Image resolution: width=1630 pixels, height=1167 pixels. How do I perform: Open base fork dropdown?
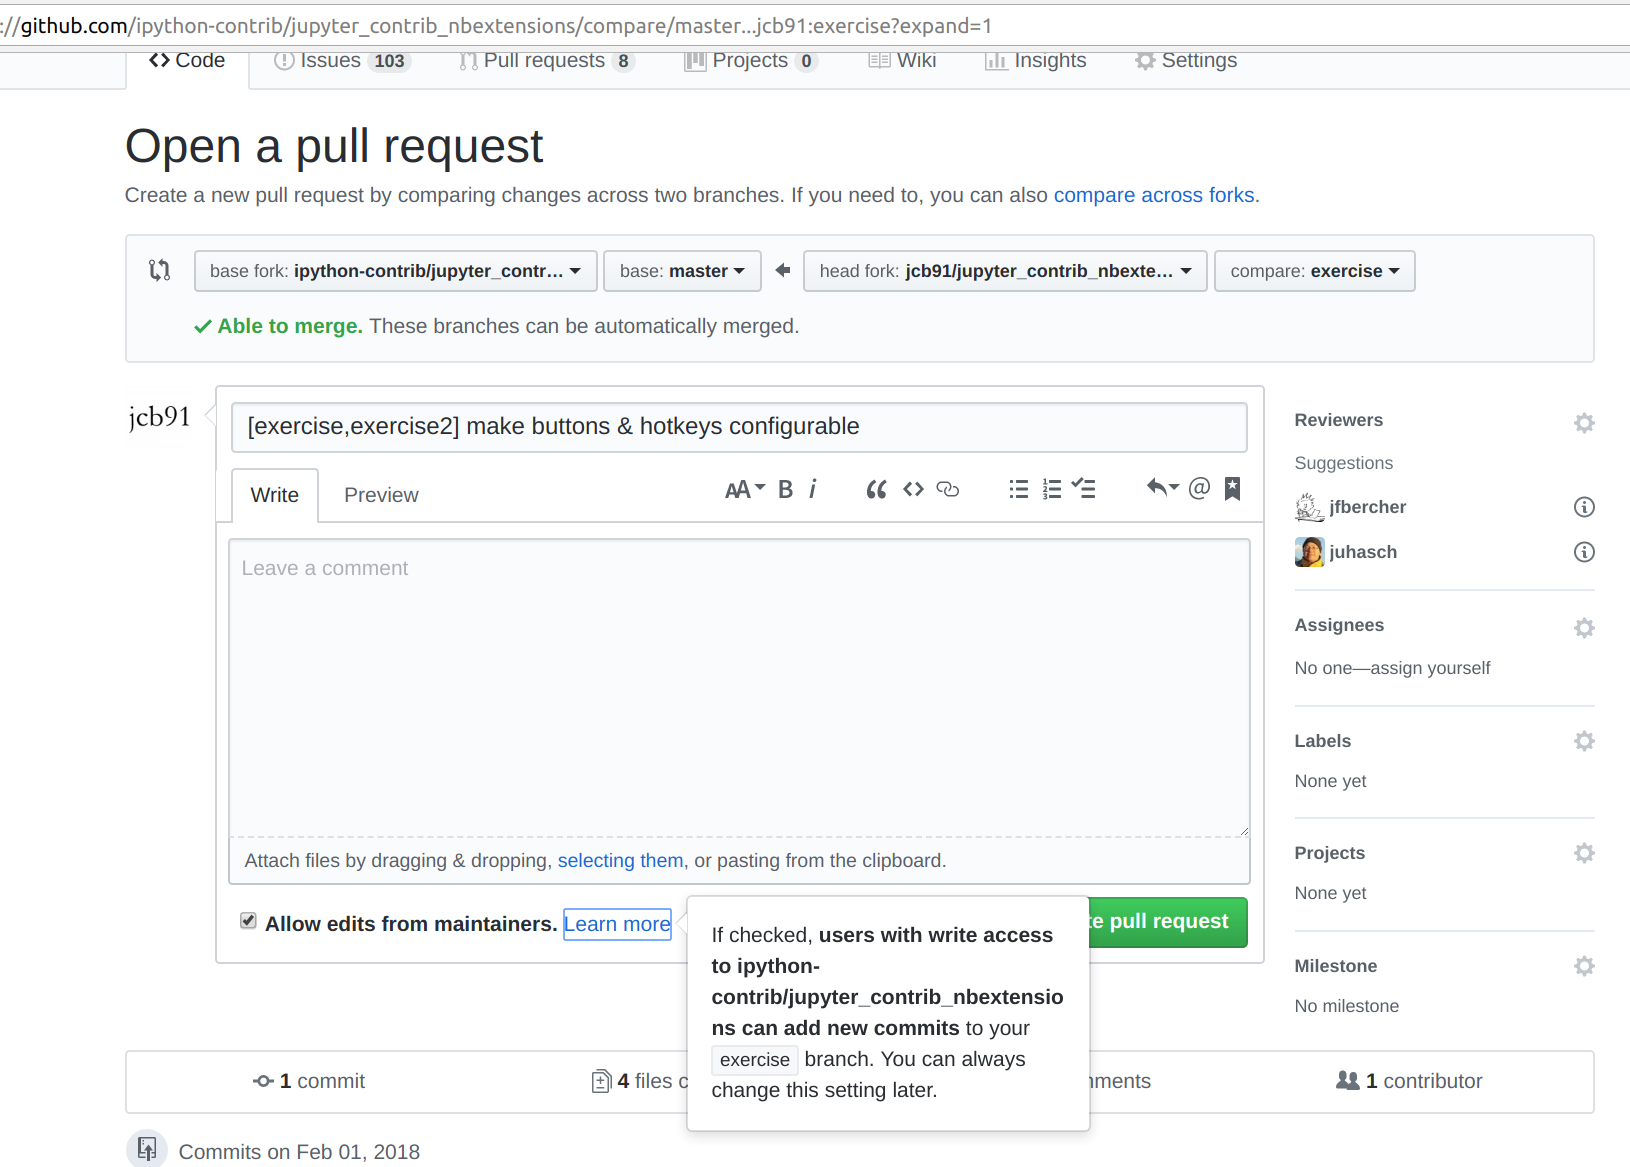pos(395,271)
